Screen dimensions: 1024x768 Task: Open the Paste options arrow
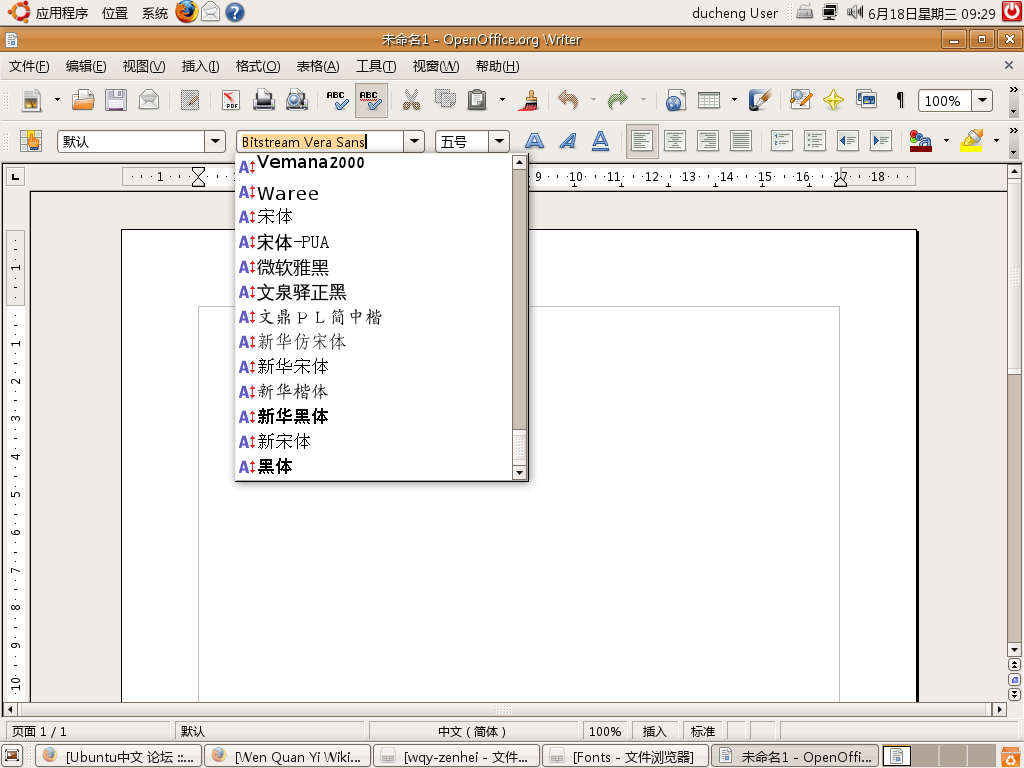502,101
